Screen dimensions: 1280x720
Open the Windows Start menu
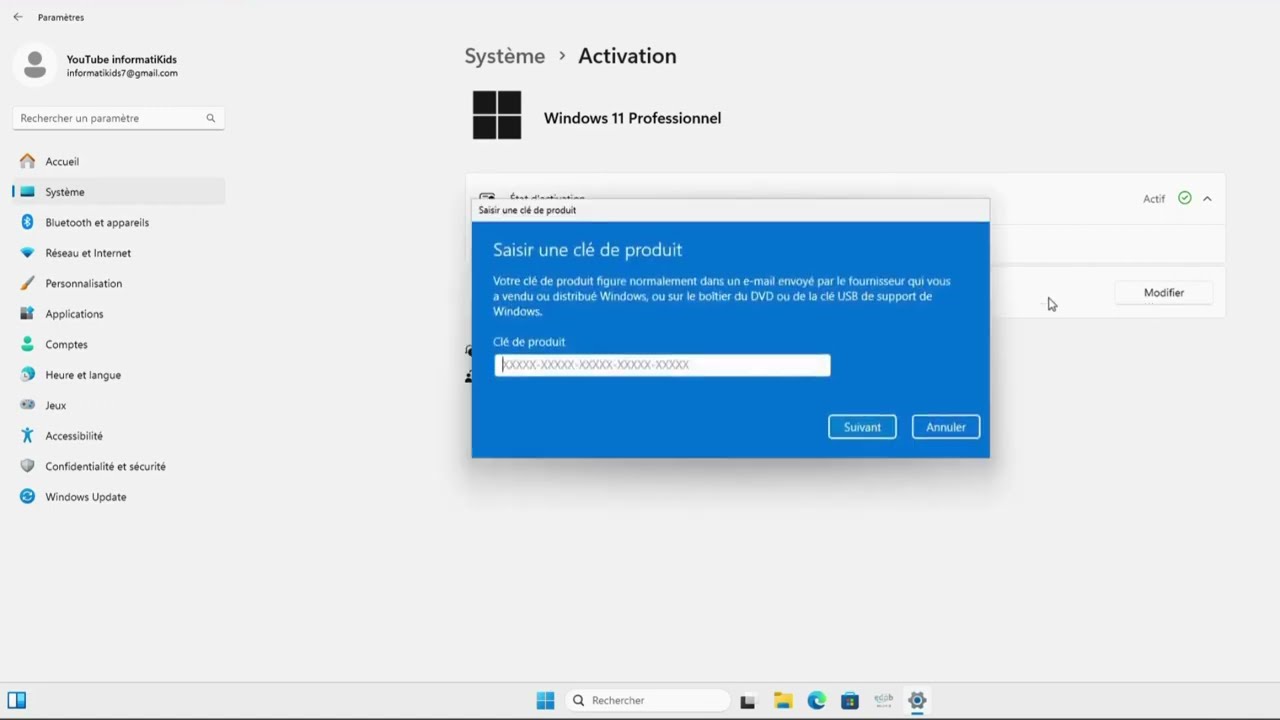545,701
